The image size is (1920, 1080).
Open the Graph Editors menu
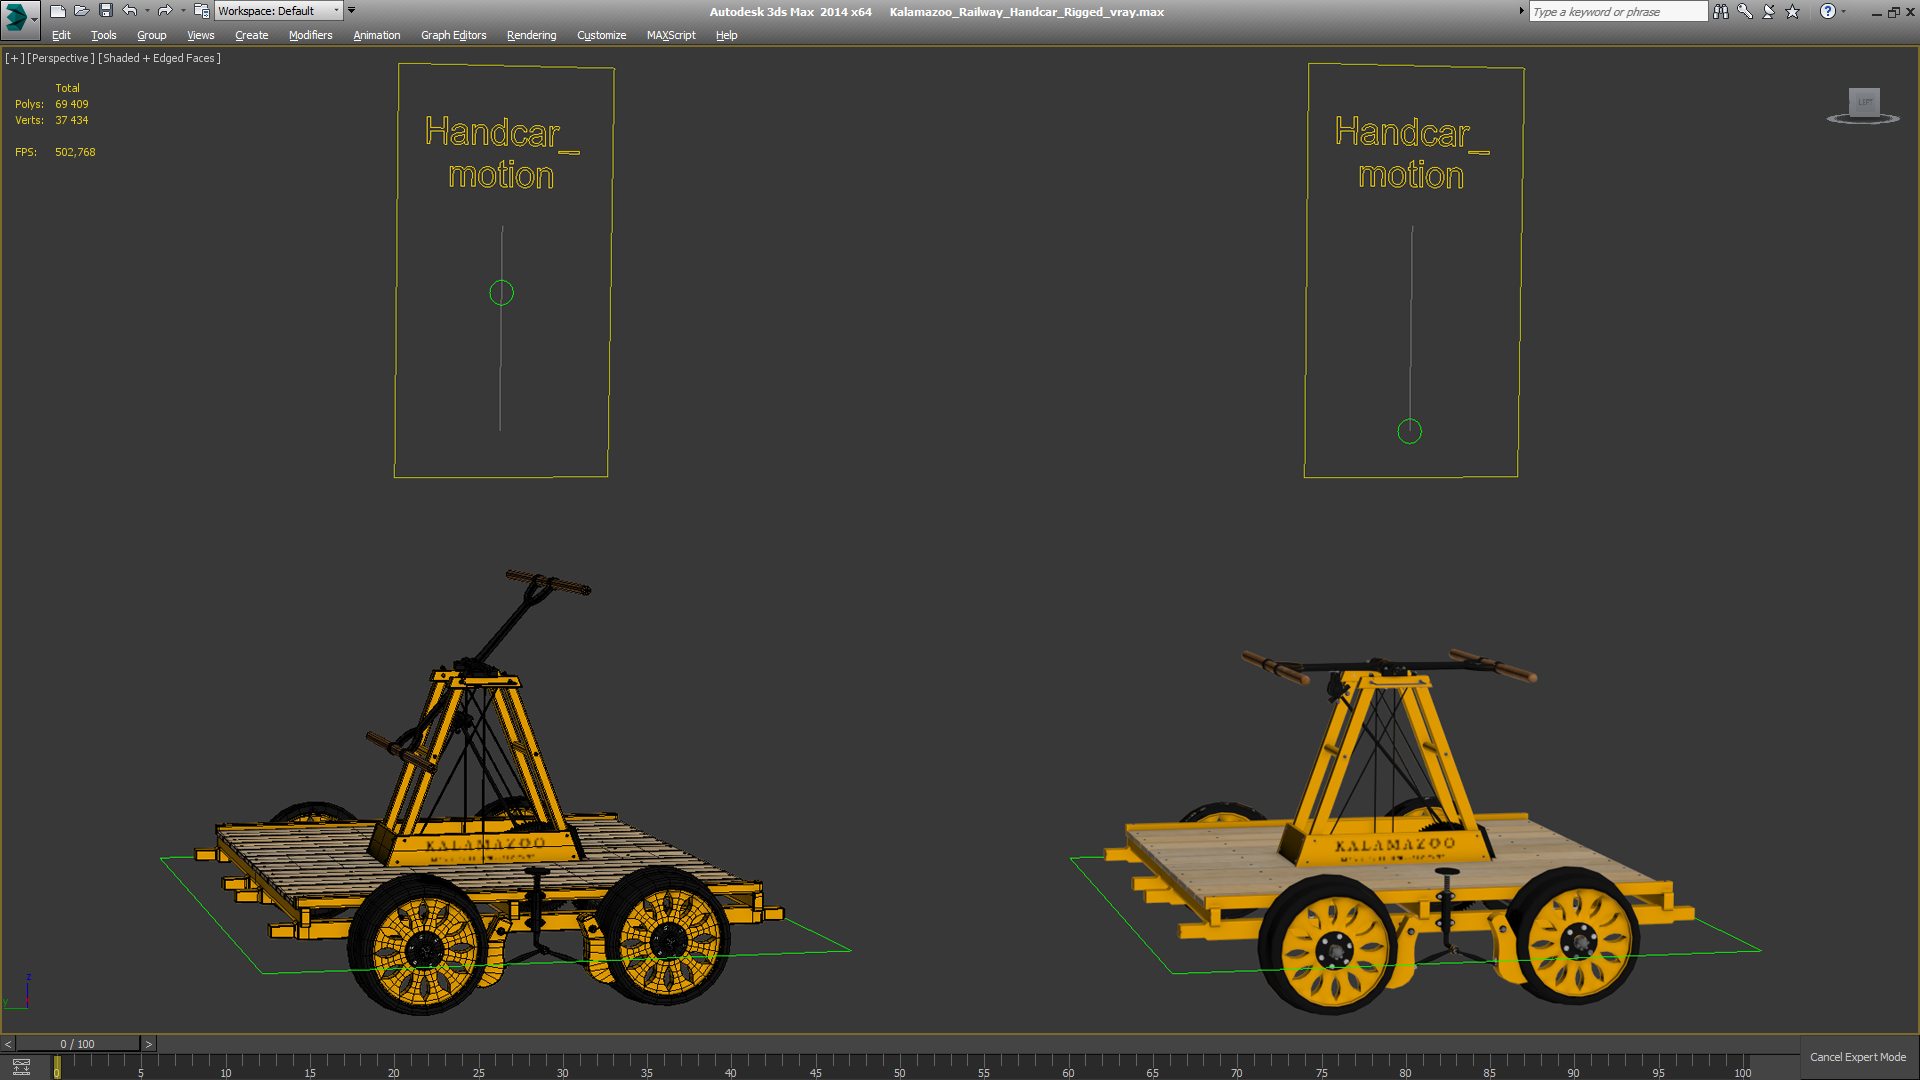pos(454,35)
